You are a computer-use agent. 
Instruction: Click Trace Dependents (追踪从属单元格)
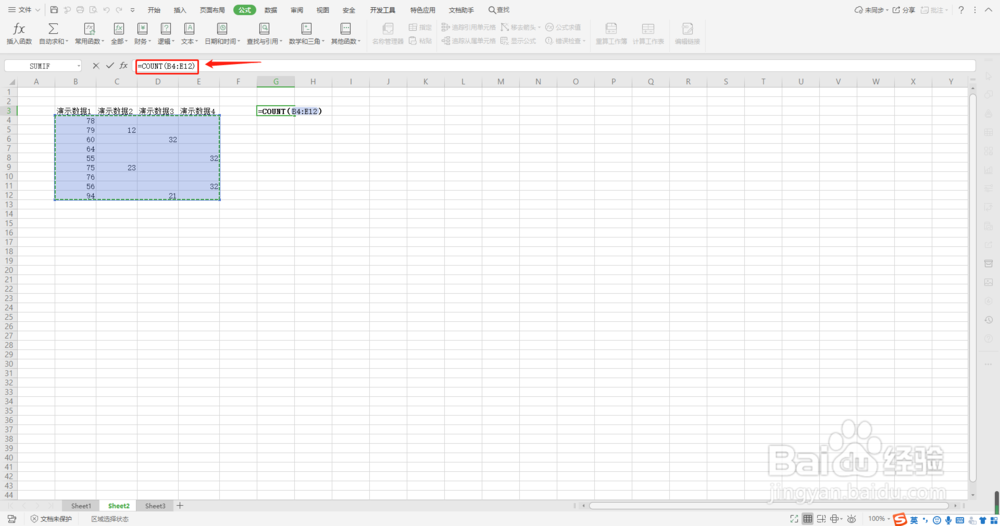tap(468, 41)
